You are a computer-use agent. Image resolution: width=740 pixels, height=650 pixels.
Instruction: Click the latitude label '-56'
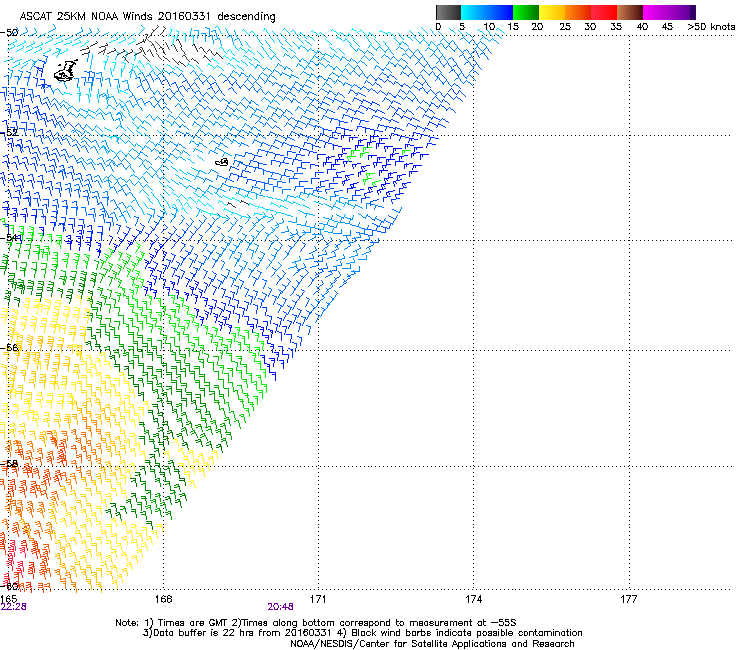(9, 347)
